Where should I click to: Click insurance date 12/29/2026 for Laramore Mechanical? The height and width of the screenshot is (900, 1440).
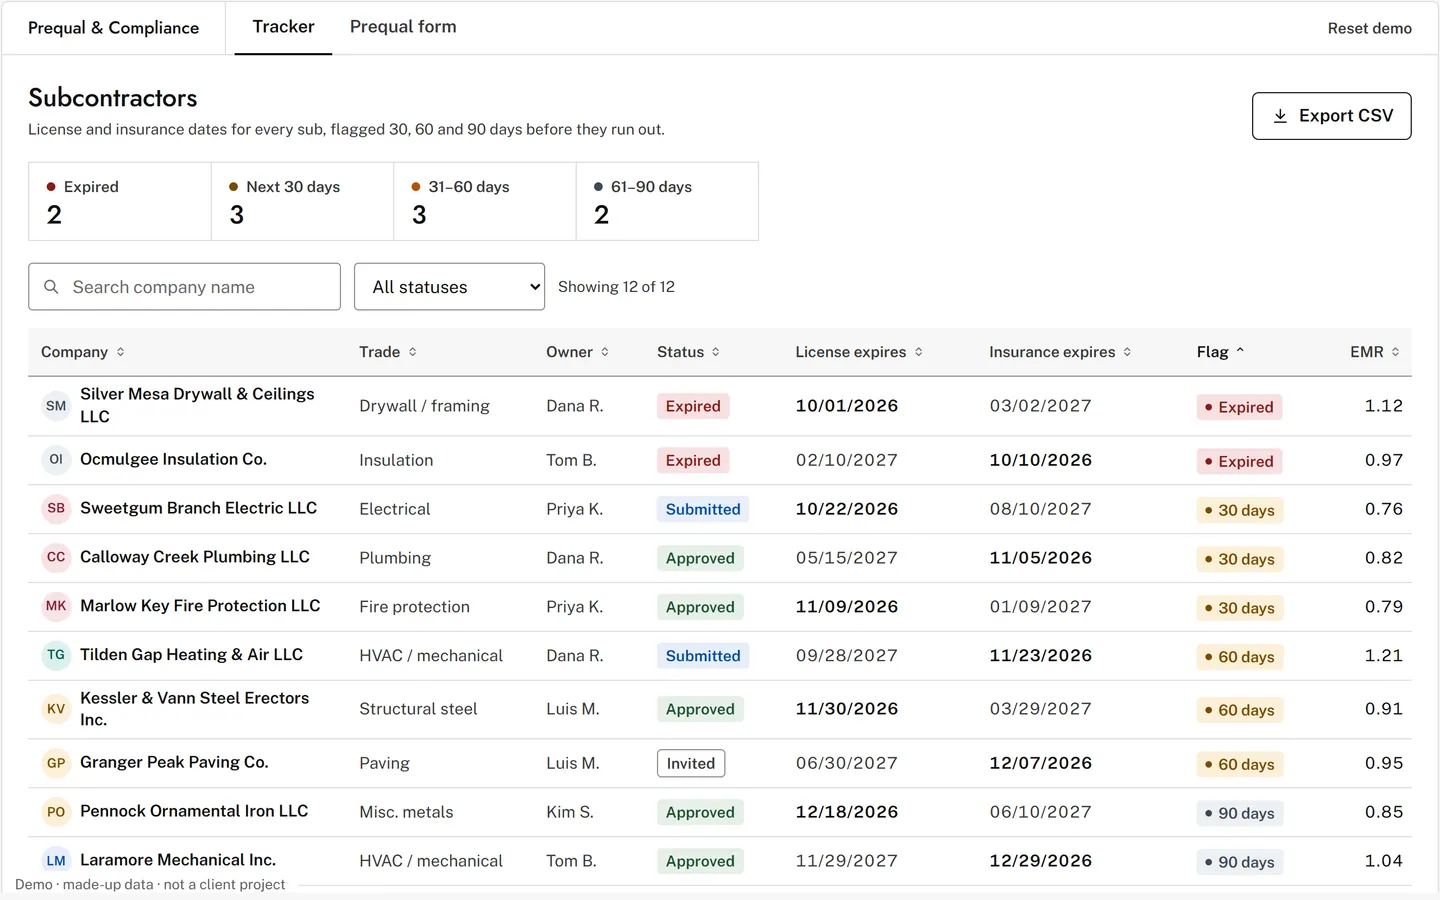1040,861
